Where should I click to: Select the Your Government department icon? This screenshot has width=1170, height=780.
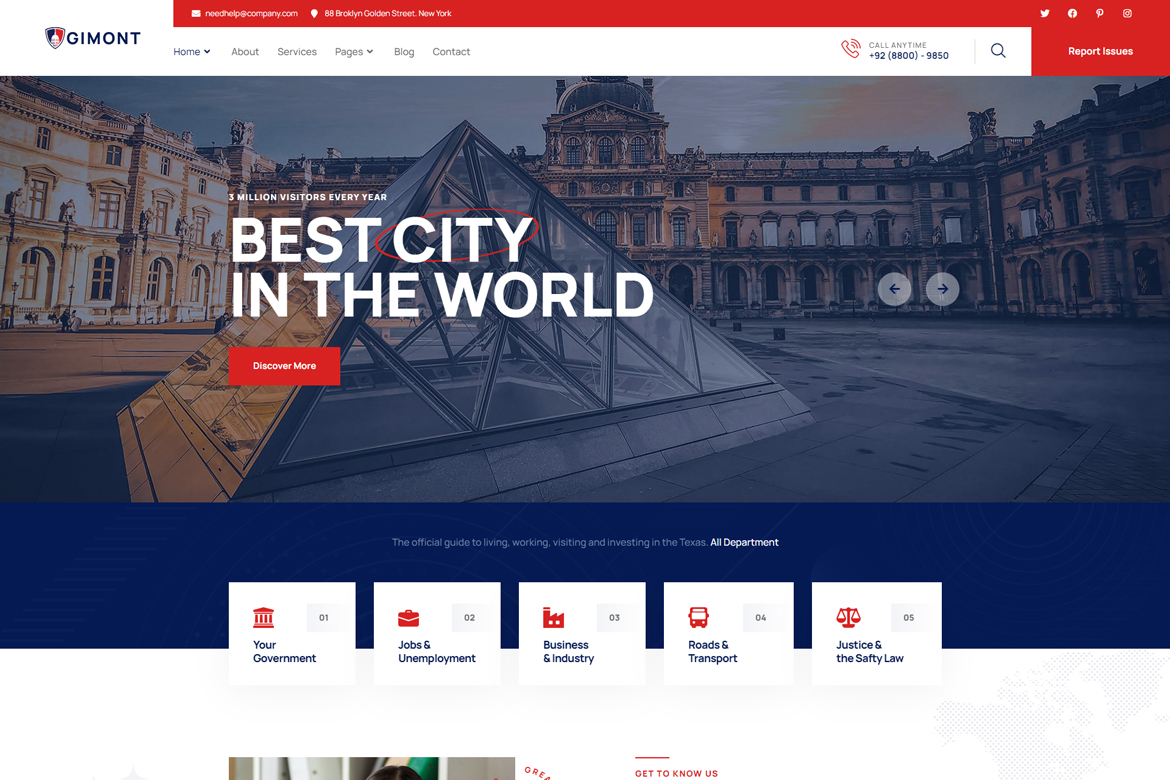coord(262,617)
